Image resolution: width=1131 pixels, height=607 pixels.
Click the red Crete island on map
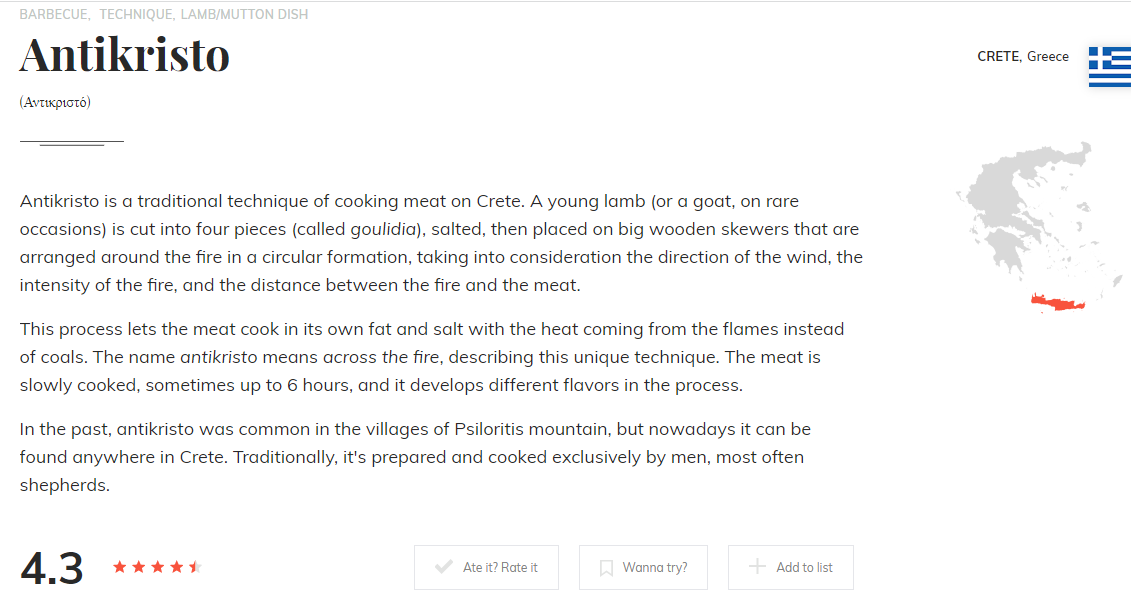click(1062, 301)
